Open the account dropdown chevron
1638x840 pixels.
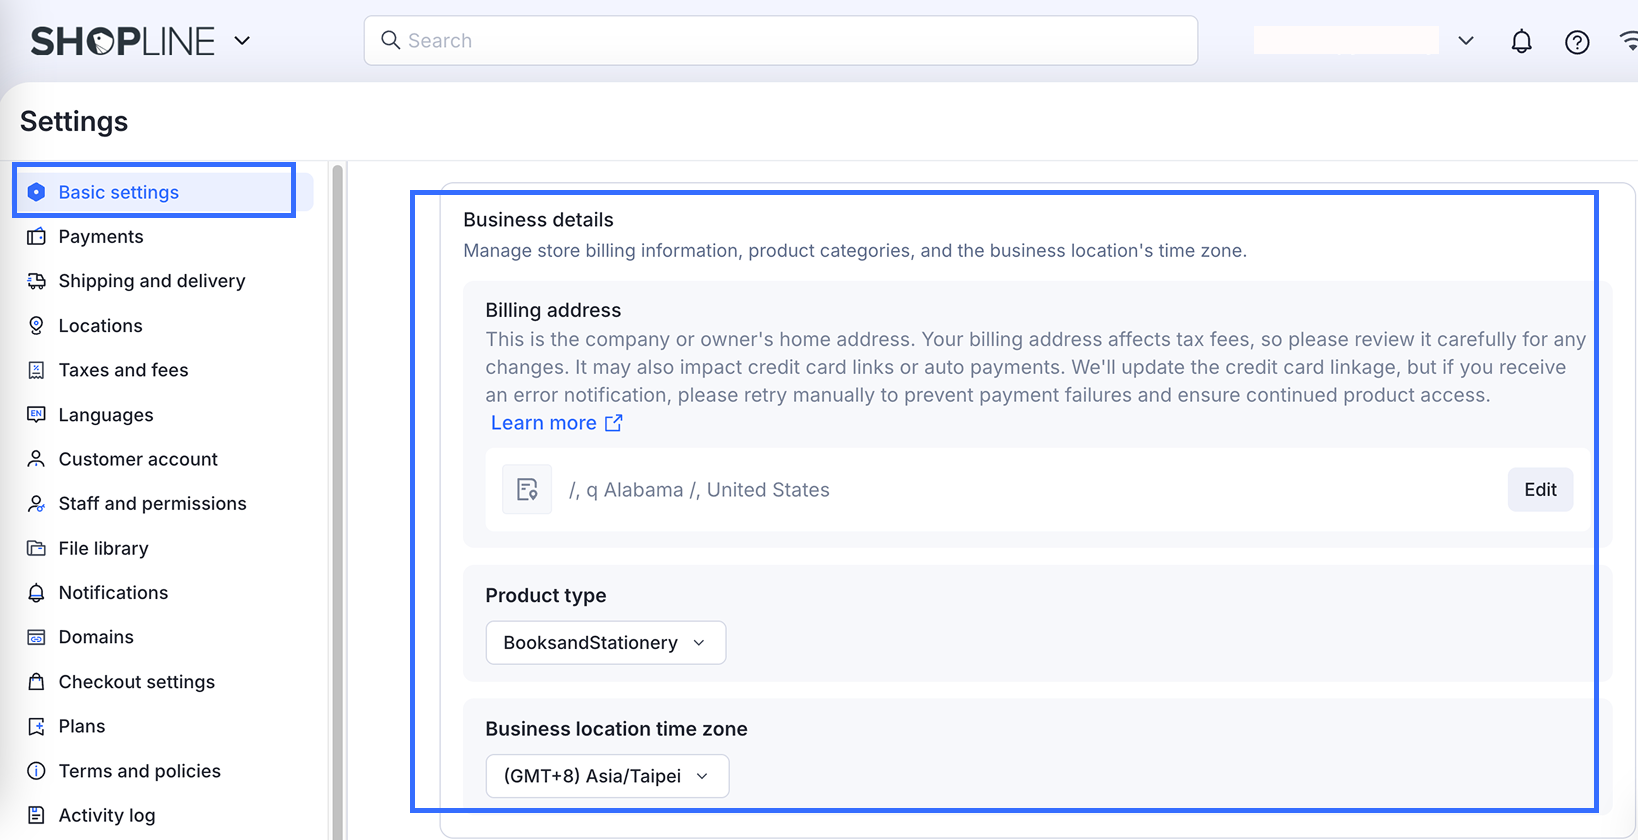1466,41
